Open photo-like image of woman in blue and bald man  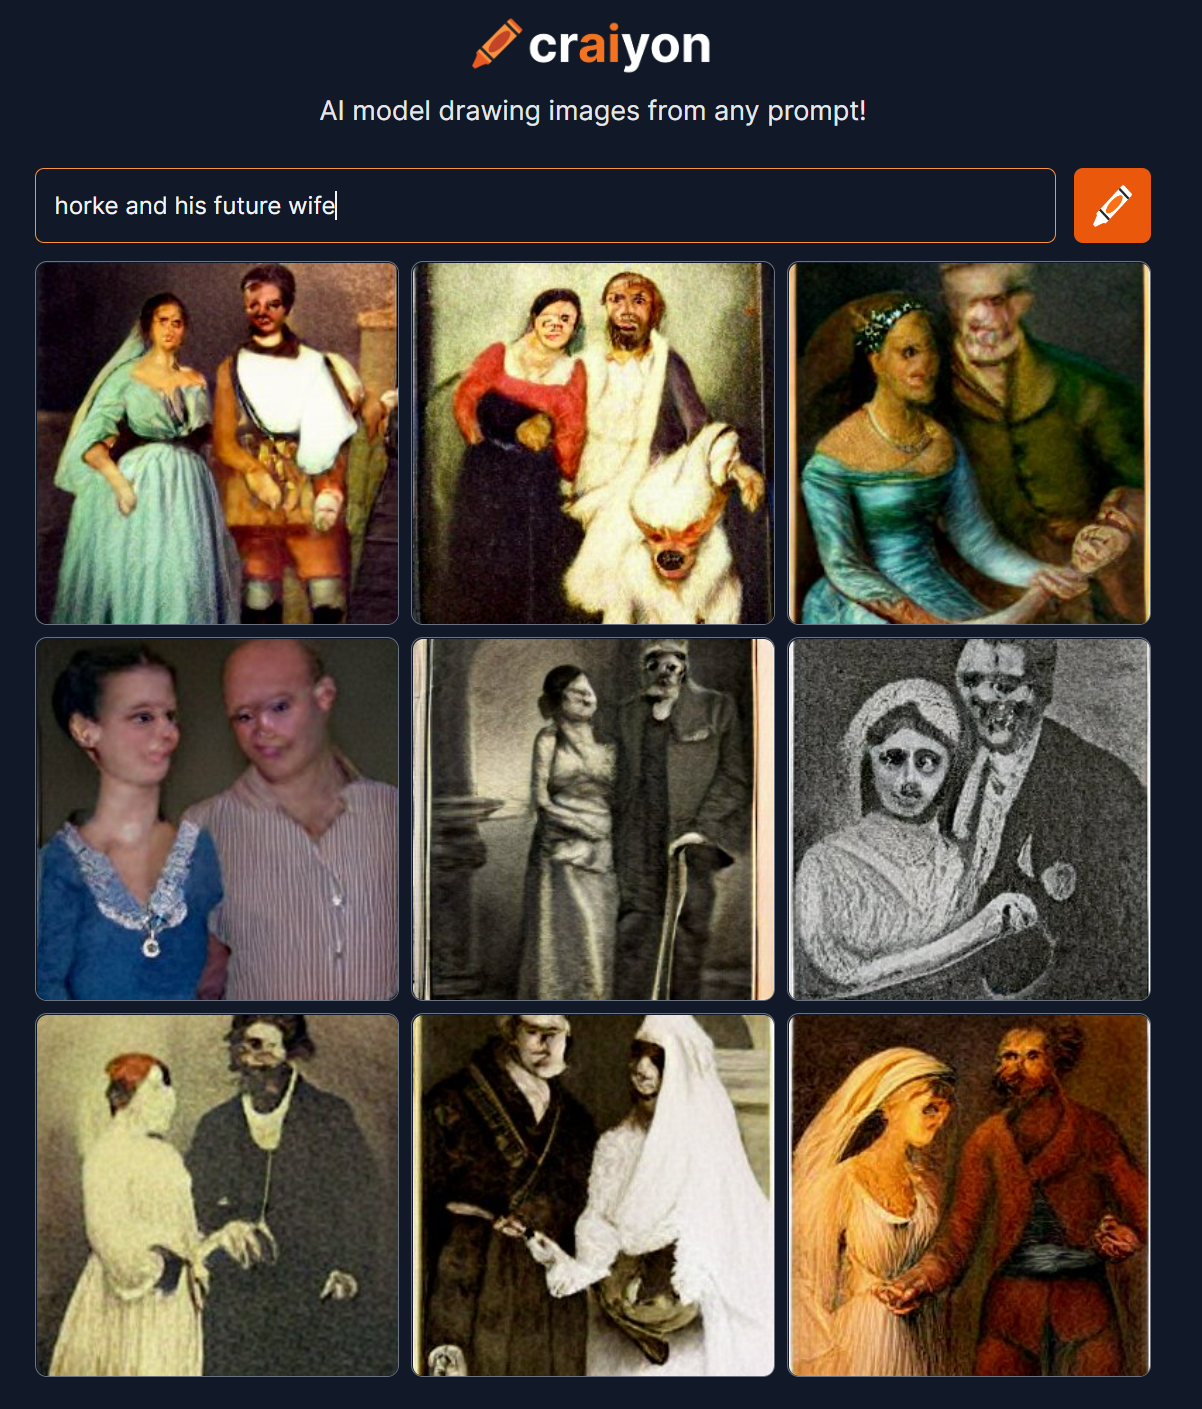coord(217,819)
